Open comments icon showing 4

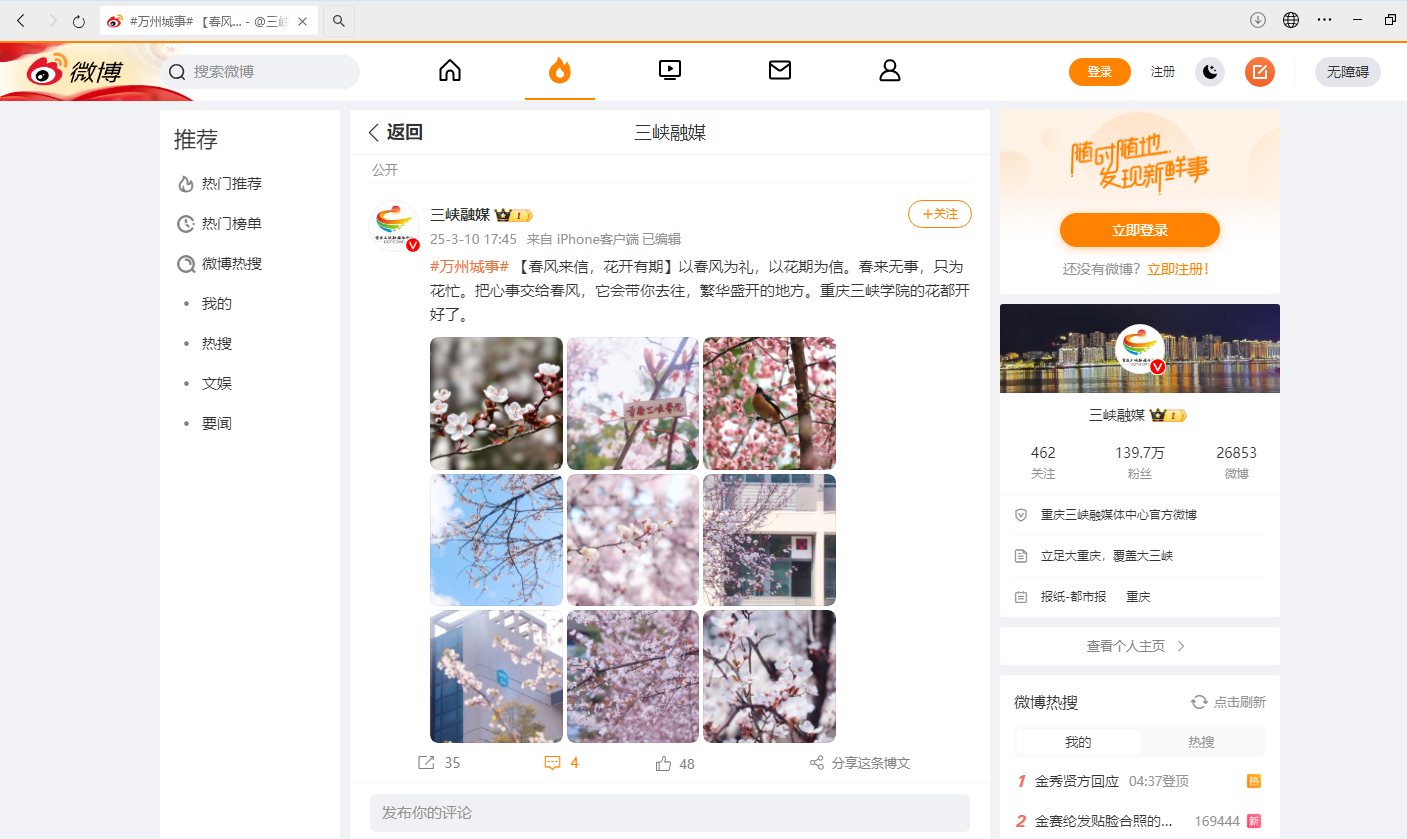[552, 763]
